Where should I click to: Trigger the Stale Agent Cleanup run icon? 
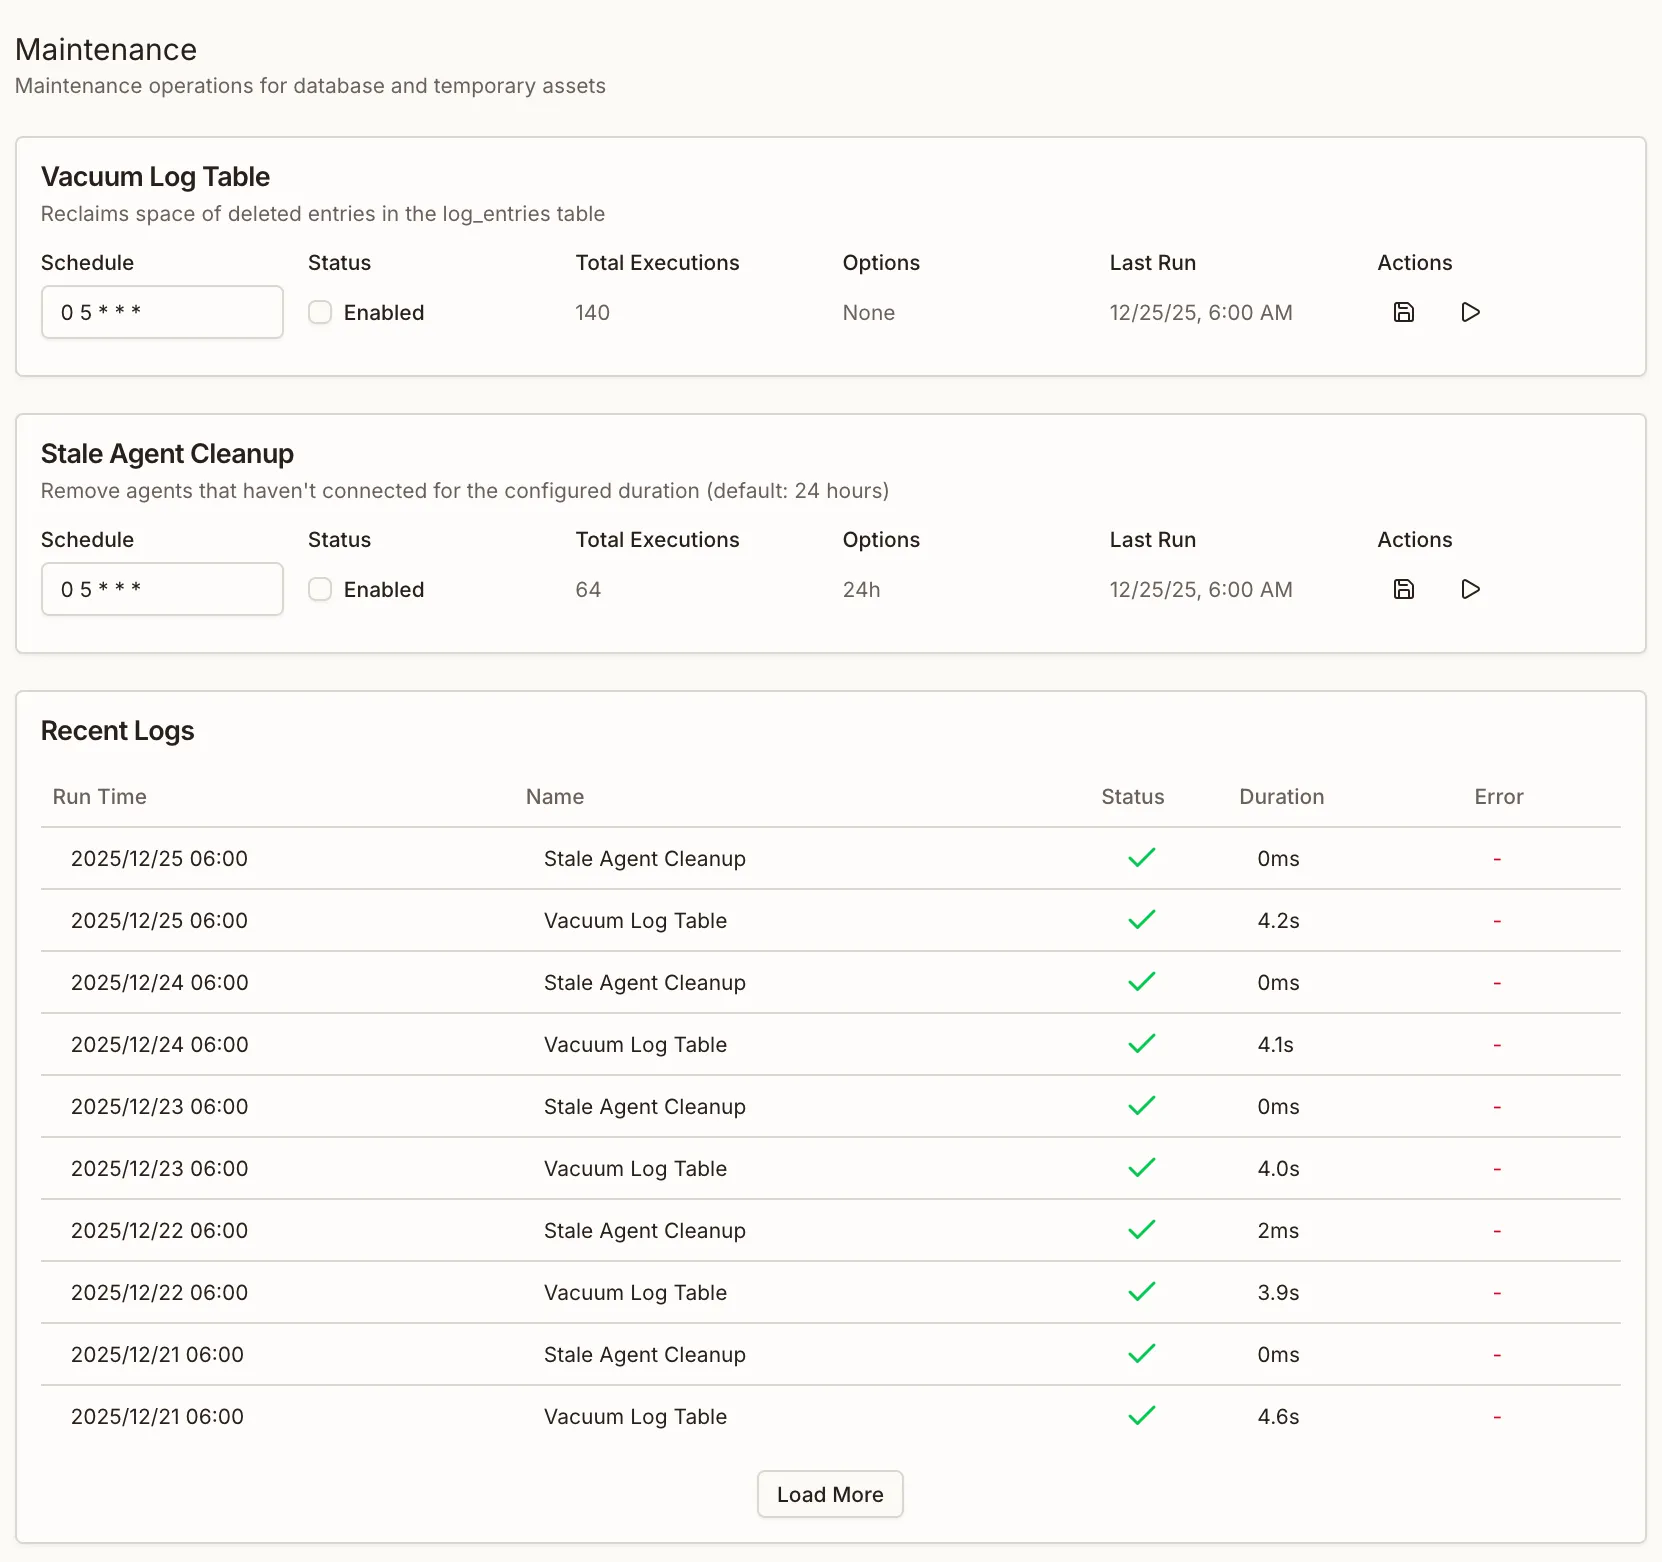pos(1470,589)
